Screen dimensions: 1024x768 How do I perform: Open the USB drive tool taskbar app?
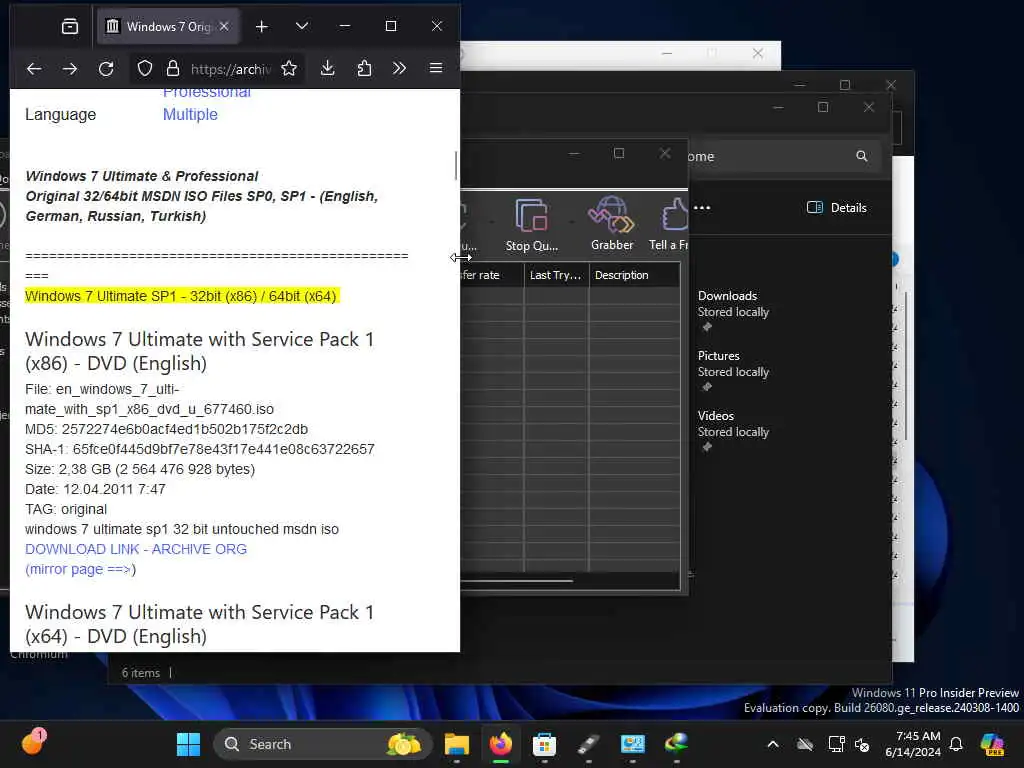coord(588,744)
